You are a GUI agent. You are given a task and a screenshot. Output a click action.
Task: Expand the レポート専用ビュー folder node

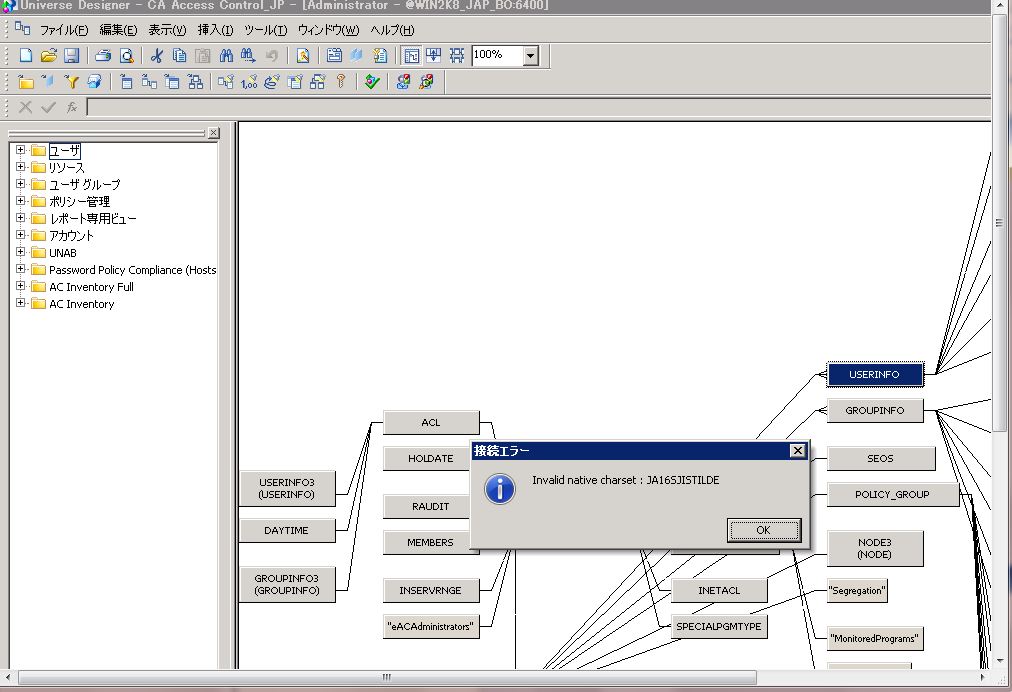pos(21,218)
